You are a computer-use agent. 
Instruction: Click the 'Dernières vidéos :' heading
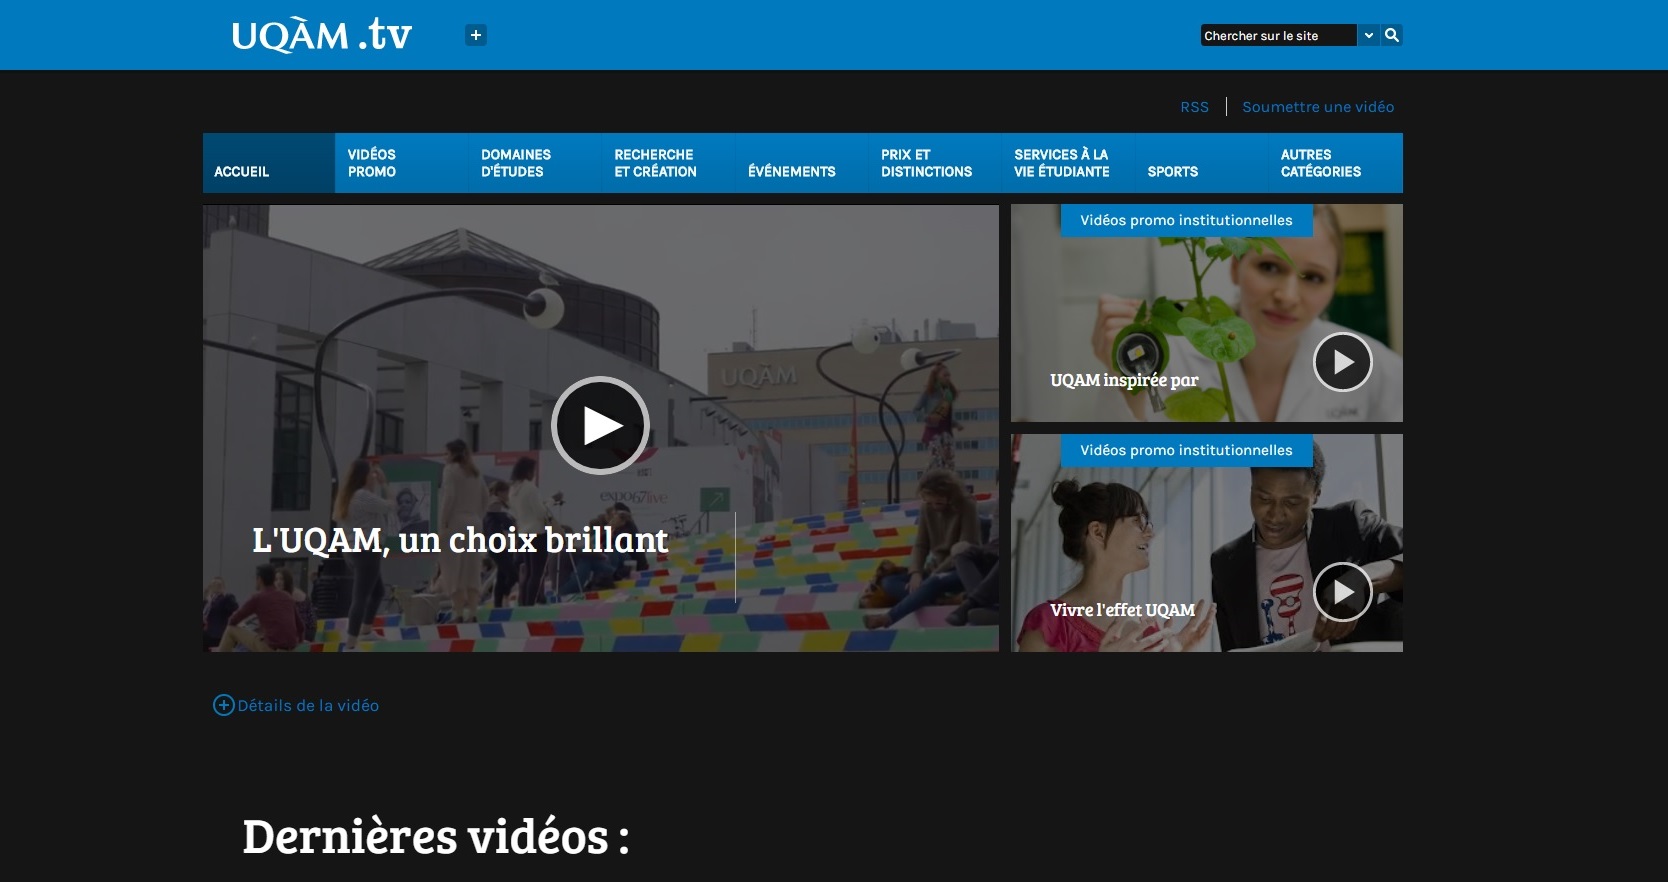click(436, 837)
